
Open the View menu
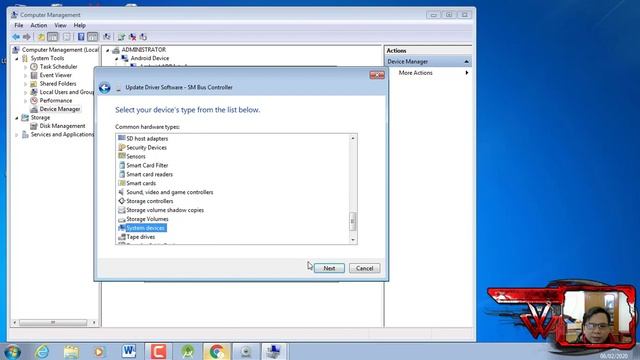pyautogui.click(x=60, y=25)
